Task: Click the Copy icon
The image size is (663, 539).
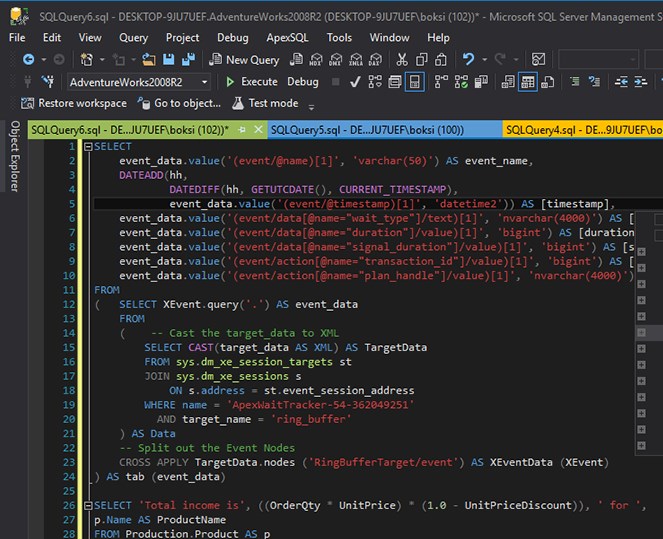Action: [422, 60]
